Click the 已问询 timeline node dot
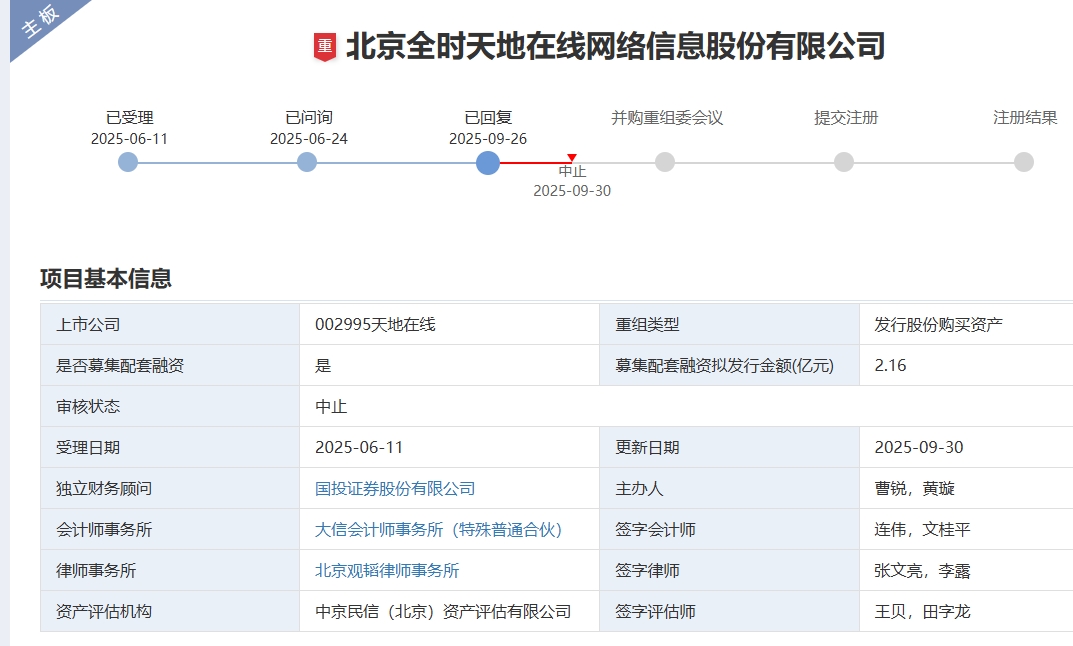 tap(307, 162)
